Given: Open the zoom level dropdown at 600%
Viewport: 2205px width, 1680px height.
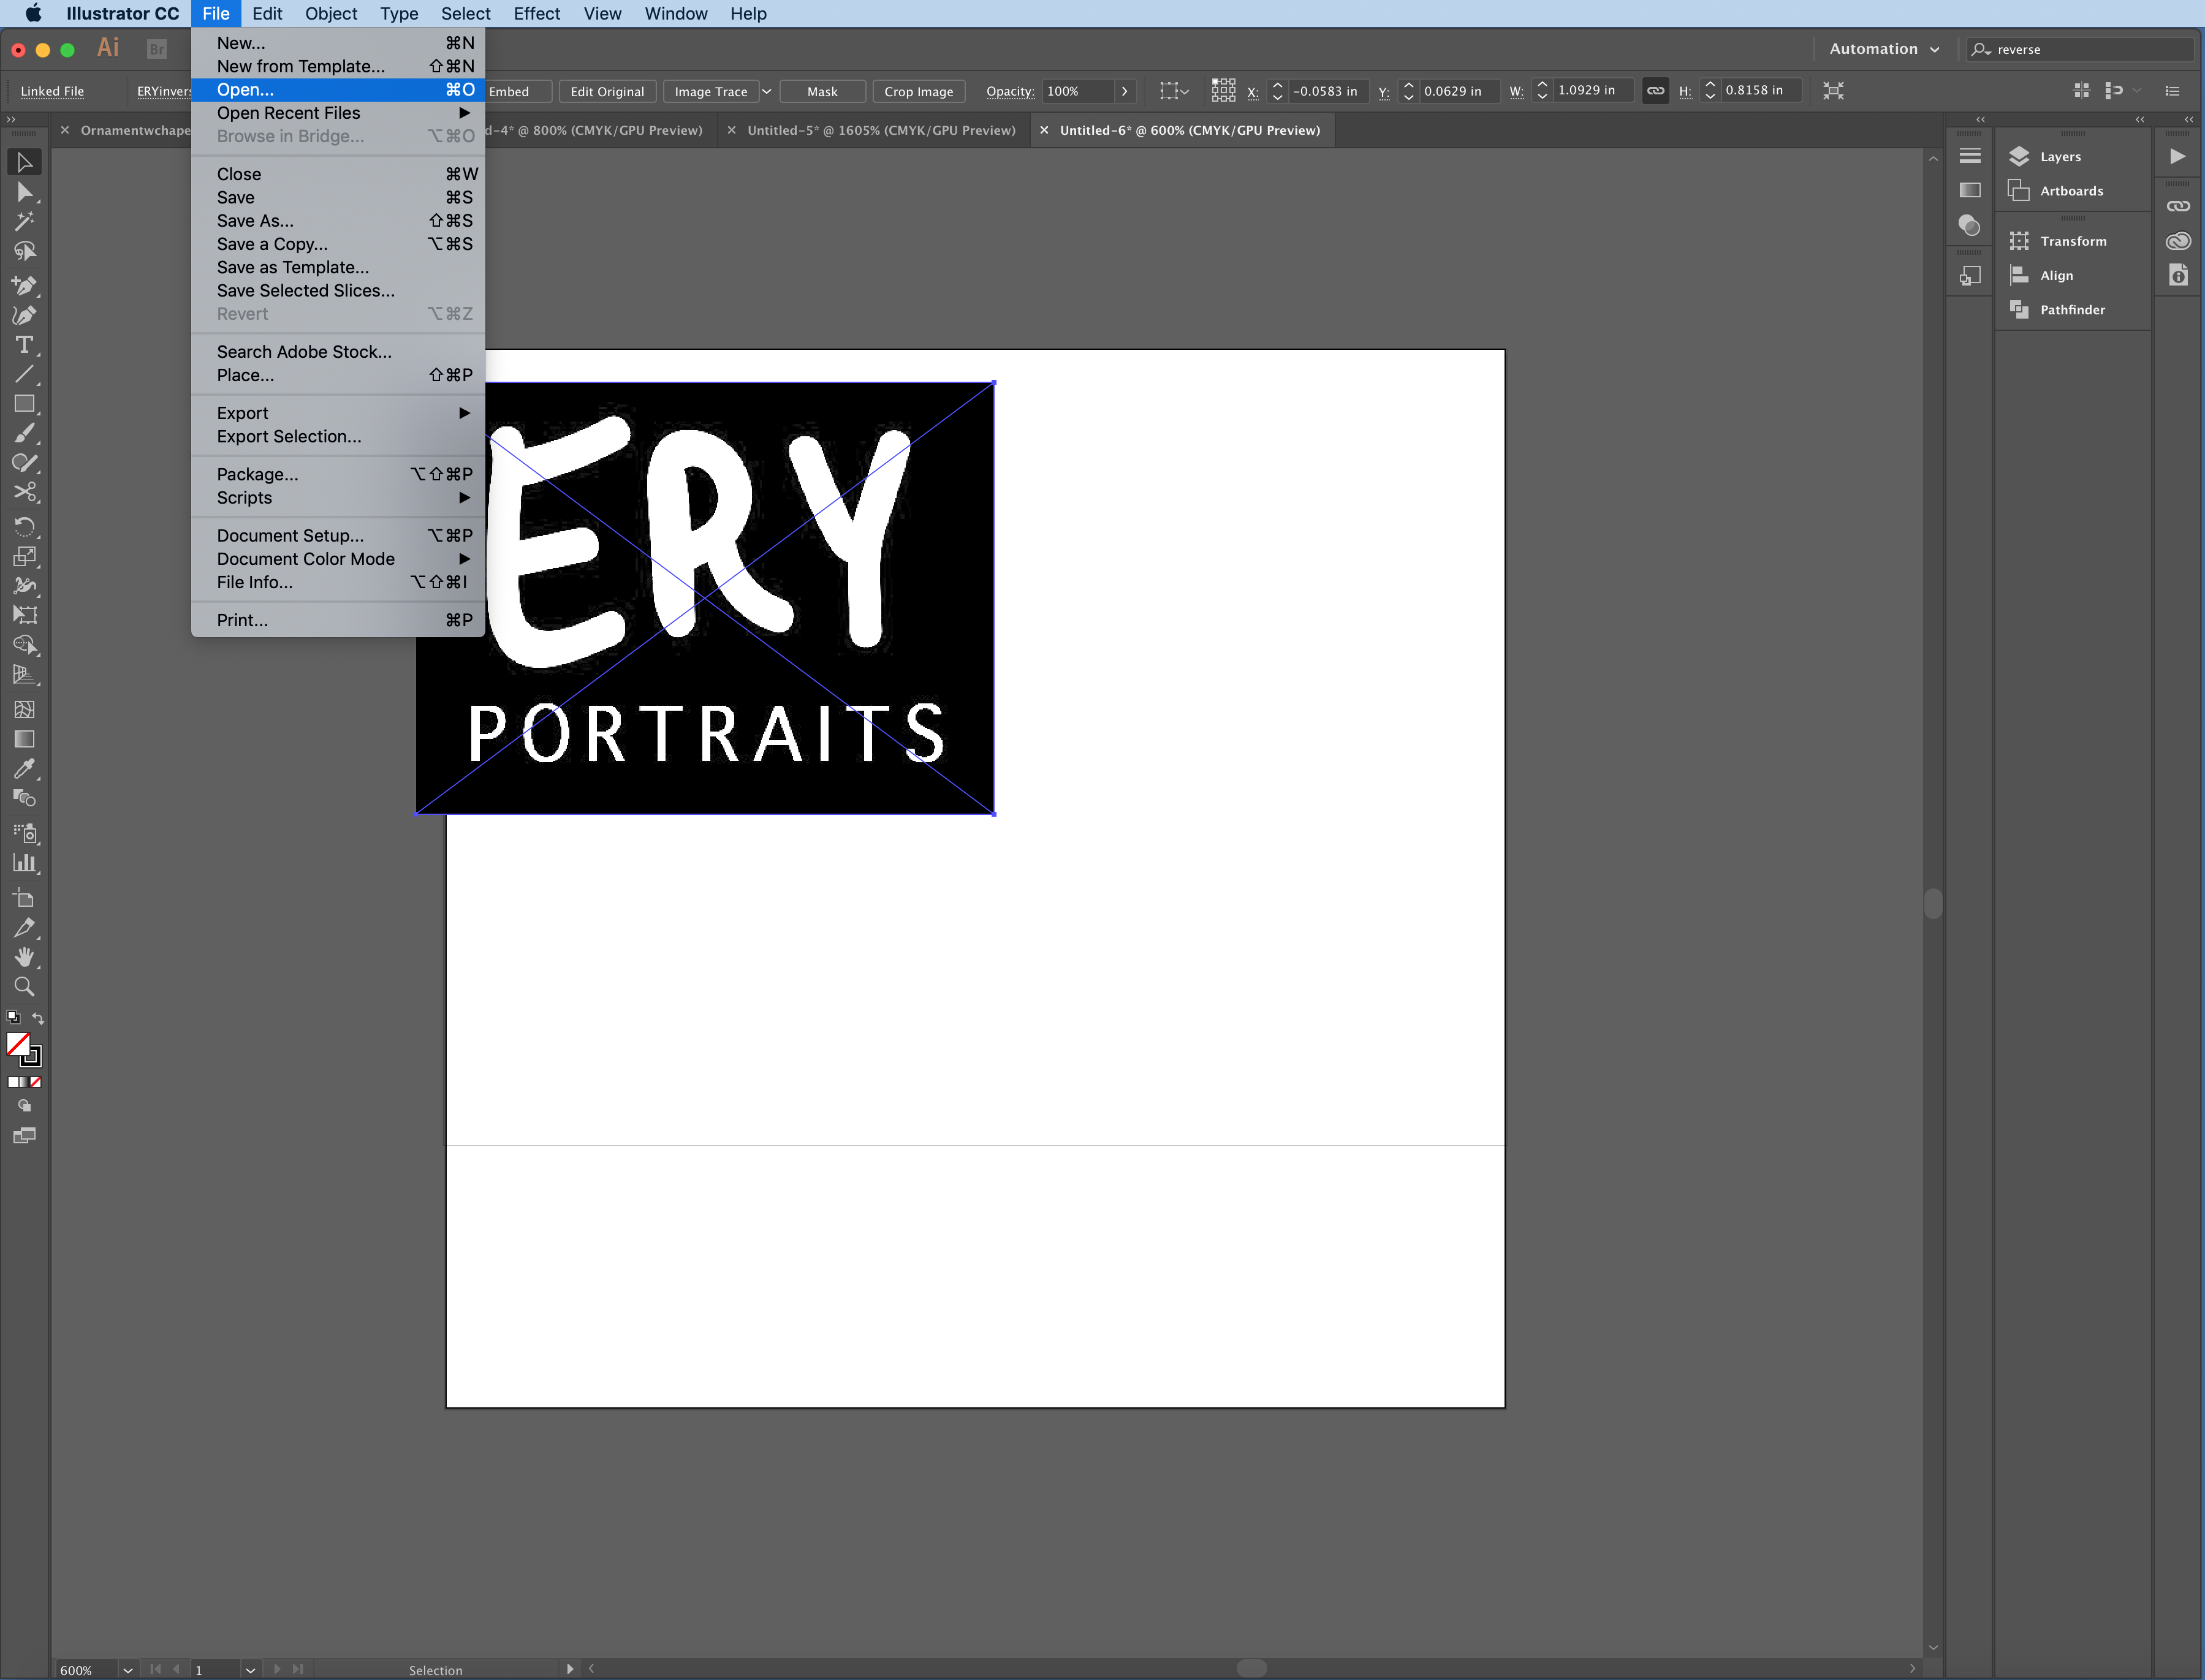Looking at the screenshot, I should coord(127,1670).
